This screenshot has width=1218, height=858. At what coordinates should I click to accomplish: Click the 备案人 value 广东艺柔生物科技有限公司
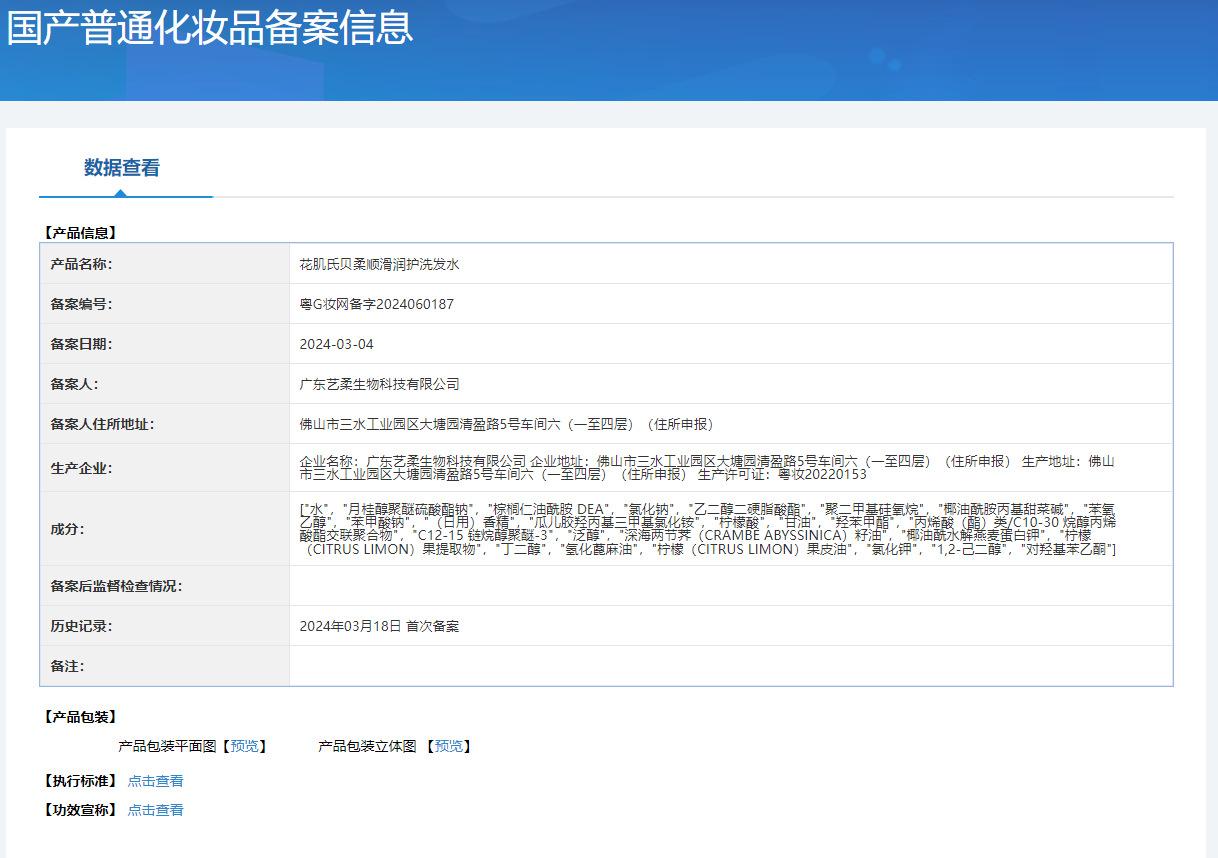(379, 384)
